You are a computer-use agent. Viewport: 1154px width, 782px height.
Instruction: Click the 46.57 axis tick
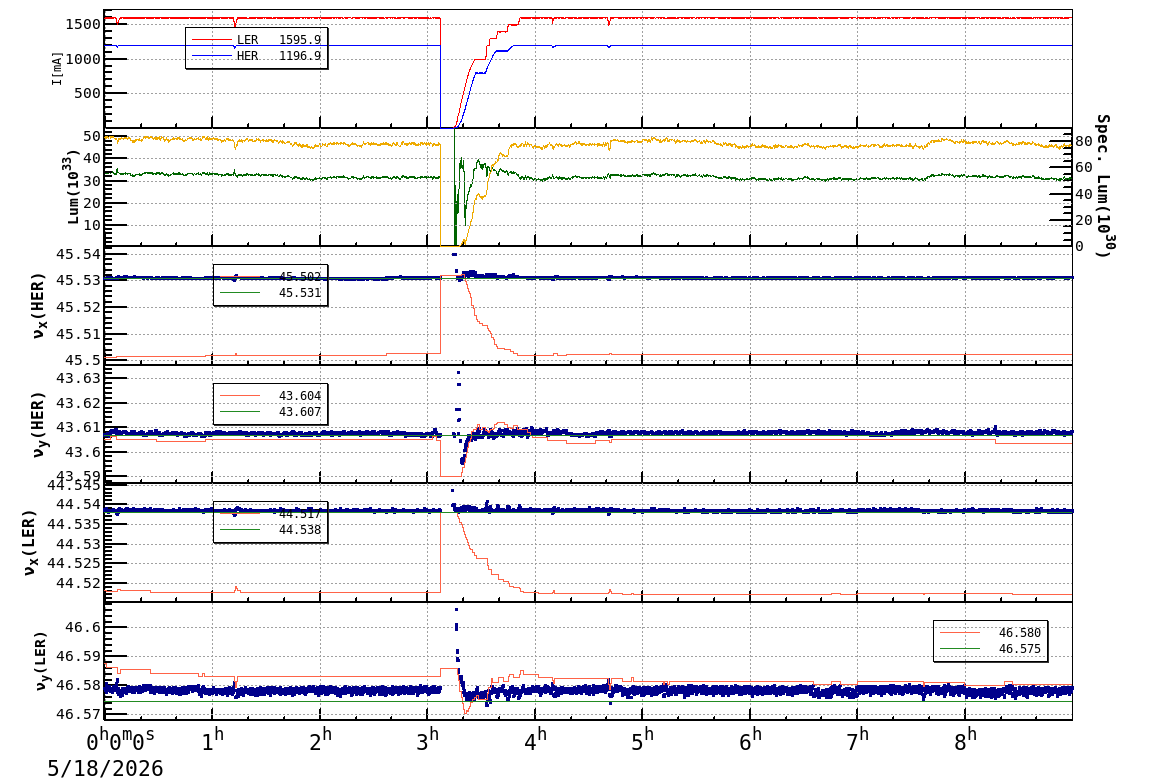[x=79, y=714]
